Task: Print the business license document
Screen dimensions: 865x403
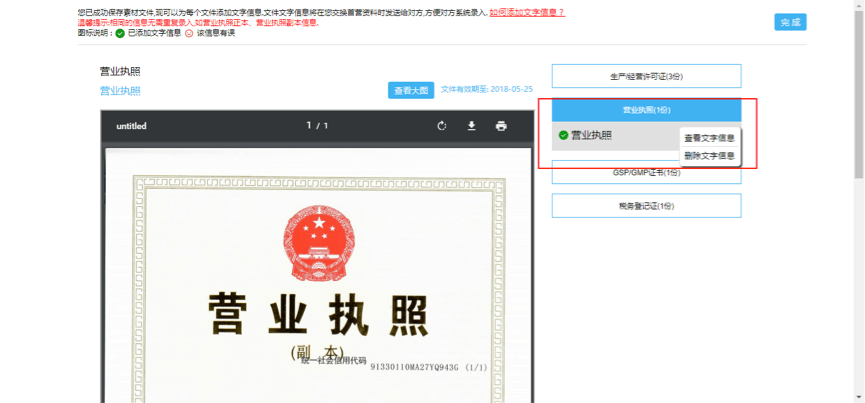Action: [501, 126]
